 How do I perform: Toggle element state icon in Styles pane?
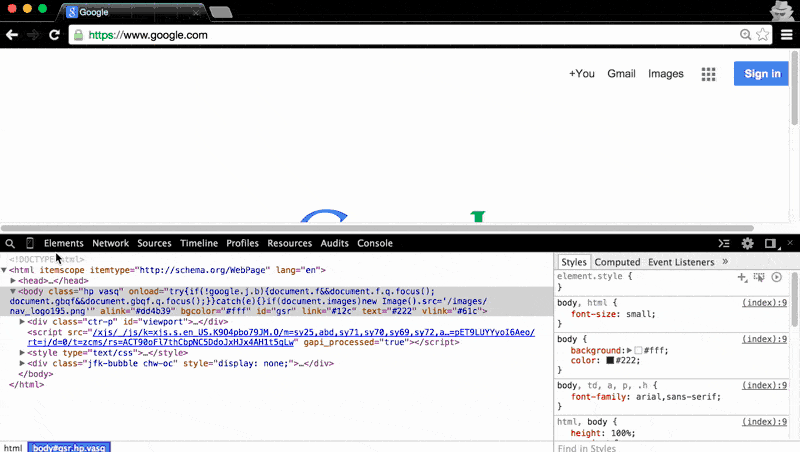click(x=759, y=277)
